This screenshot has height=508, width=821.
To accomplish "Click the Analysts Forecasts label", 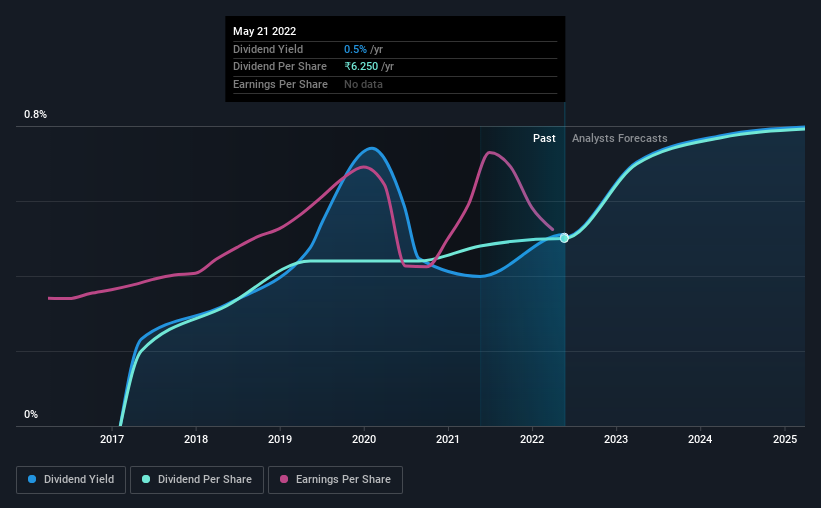I will pyautogui.click(x=619, y=138).
